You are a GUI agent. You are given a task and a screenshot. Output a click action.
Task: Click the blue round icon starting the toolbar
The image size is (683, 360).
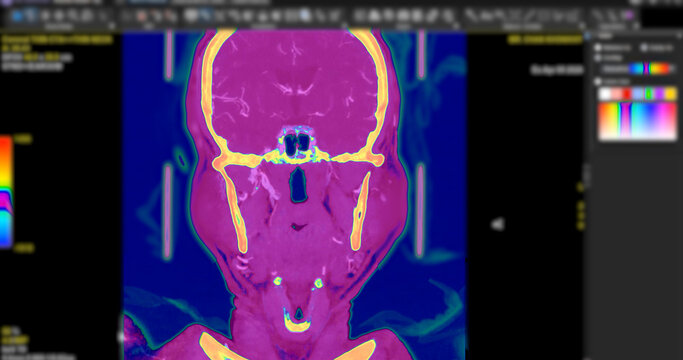[x=18, y=16]
